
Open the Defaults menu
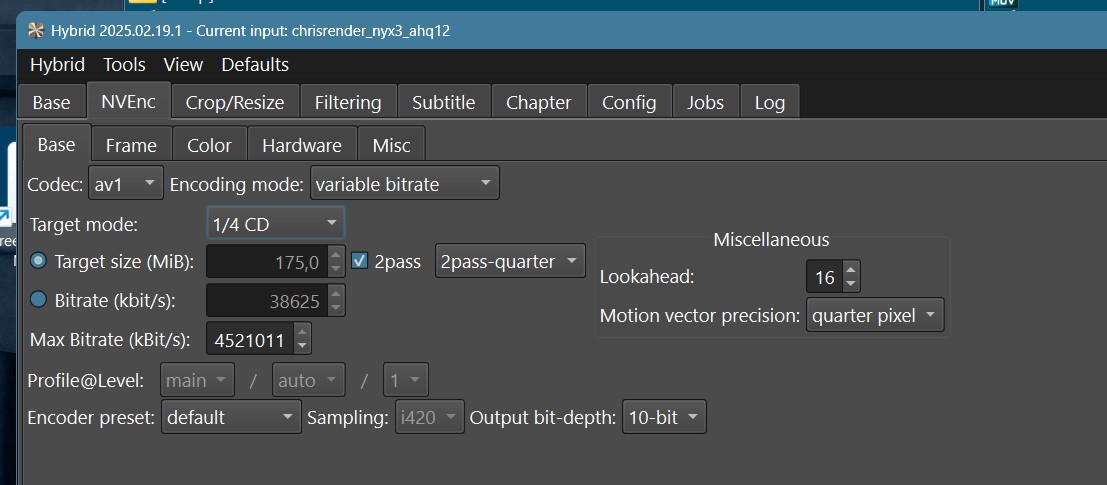pyautogui.click(x=255, y=65)
